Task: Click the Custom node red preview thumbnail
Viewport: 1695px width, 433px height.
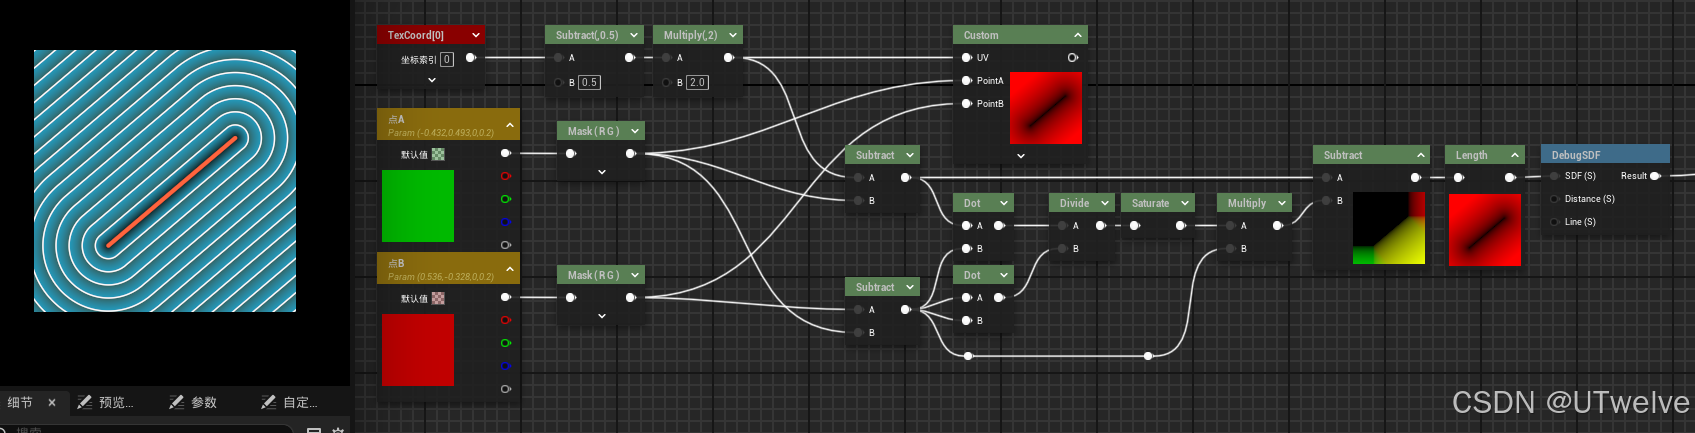Action: (1046, 108)
